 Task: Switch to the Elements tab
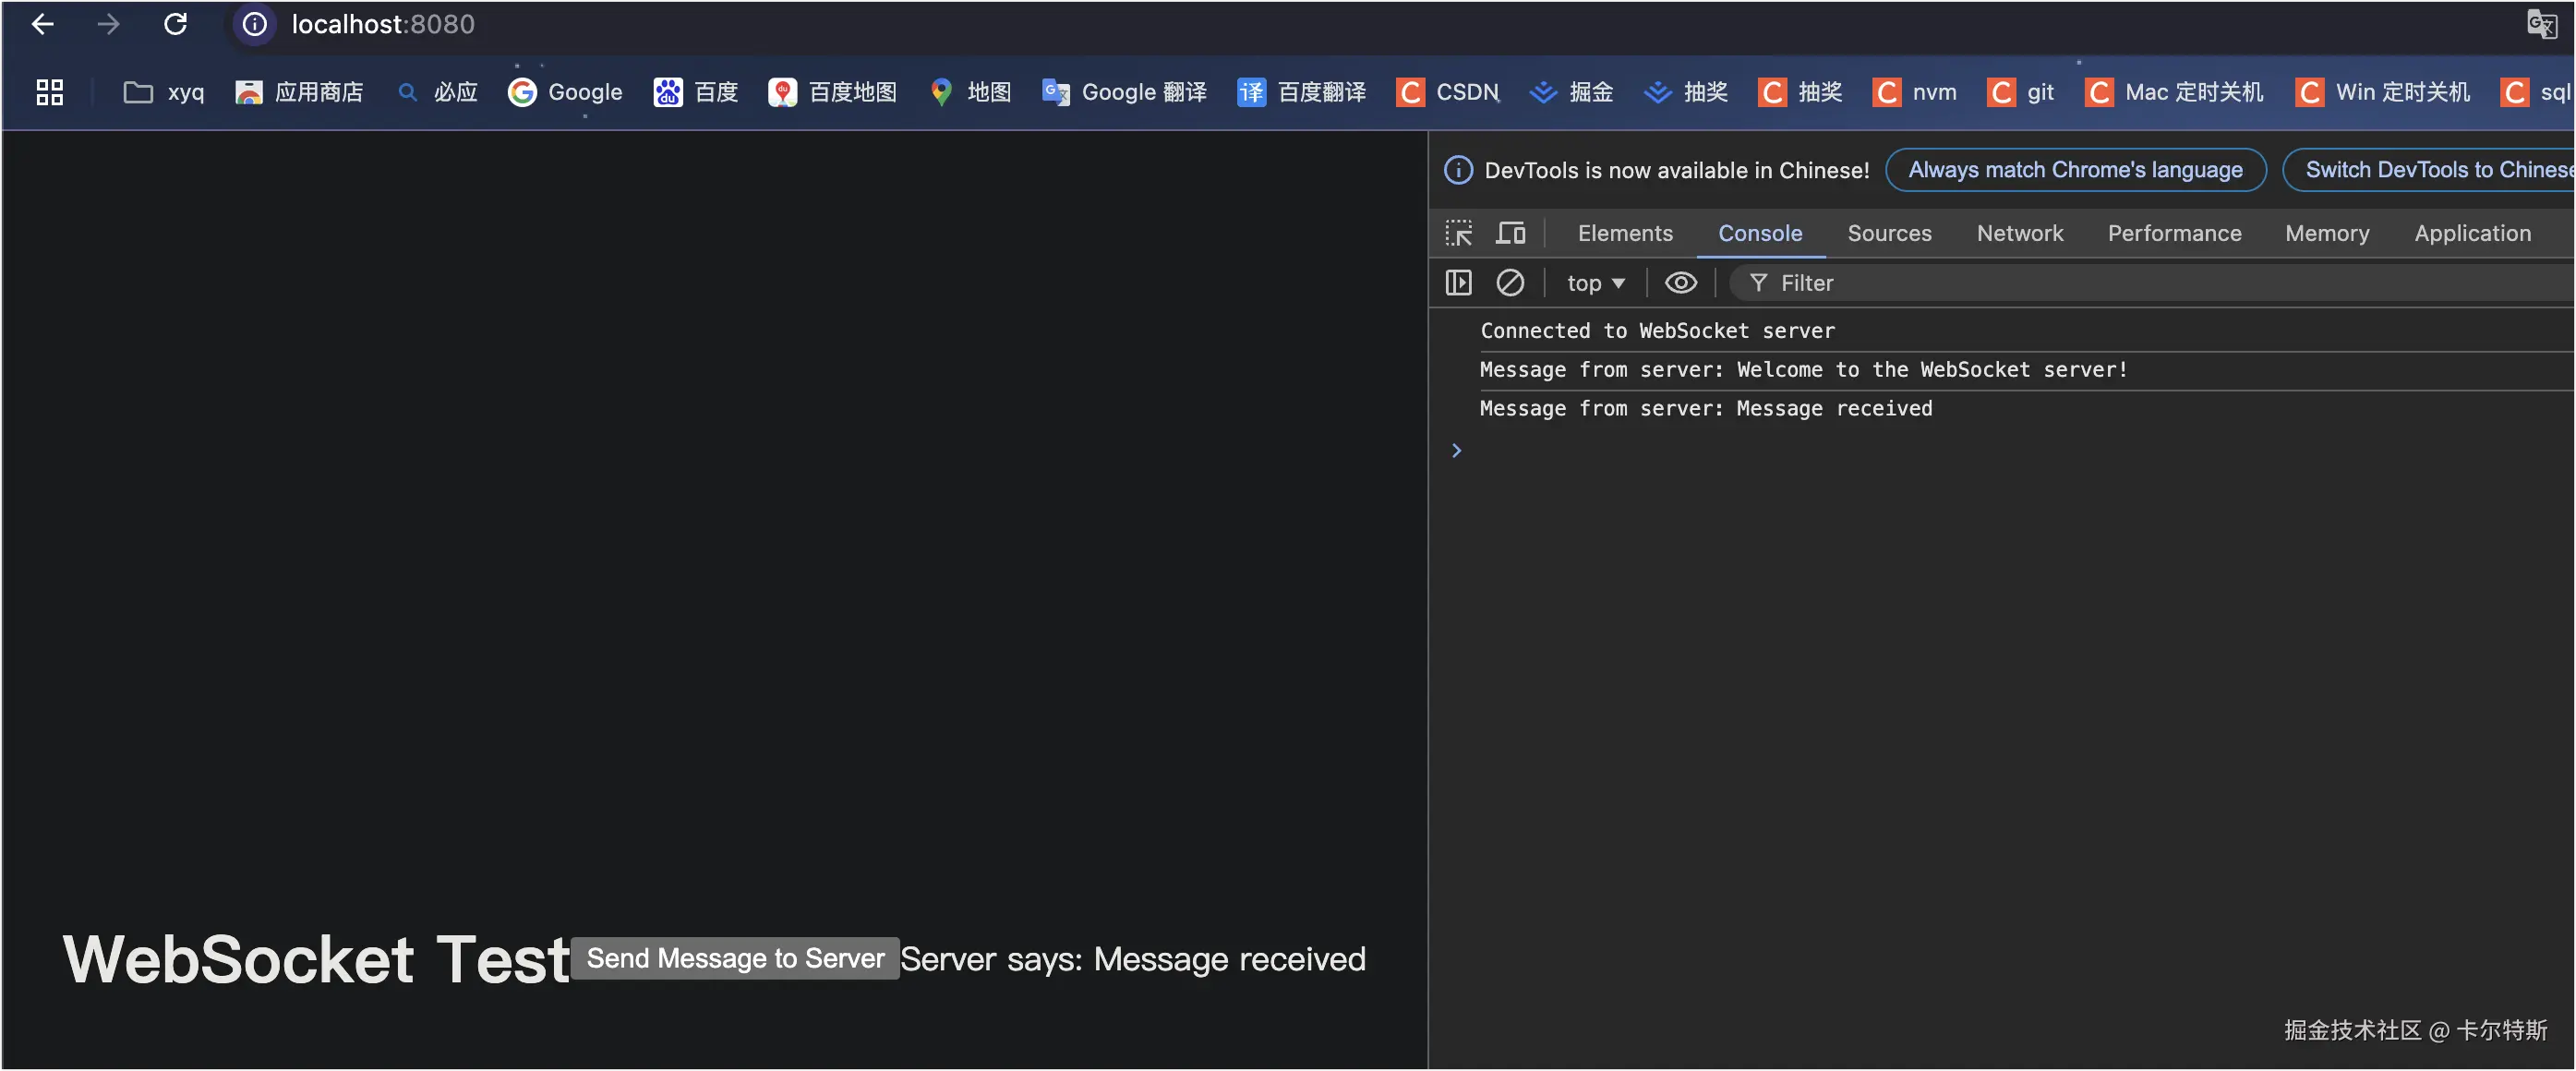click(x=1624, y=233)
